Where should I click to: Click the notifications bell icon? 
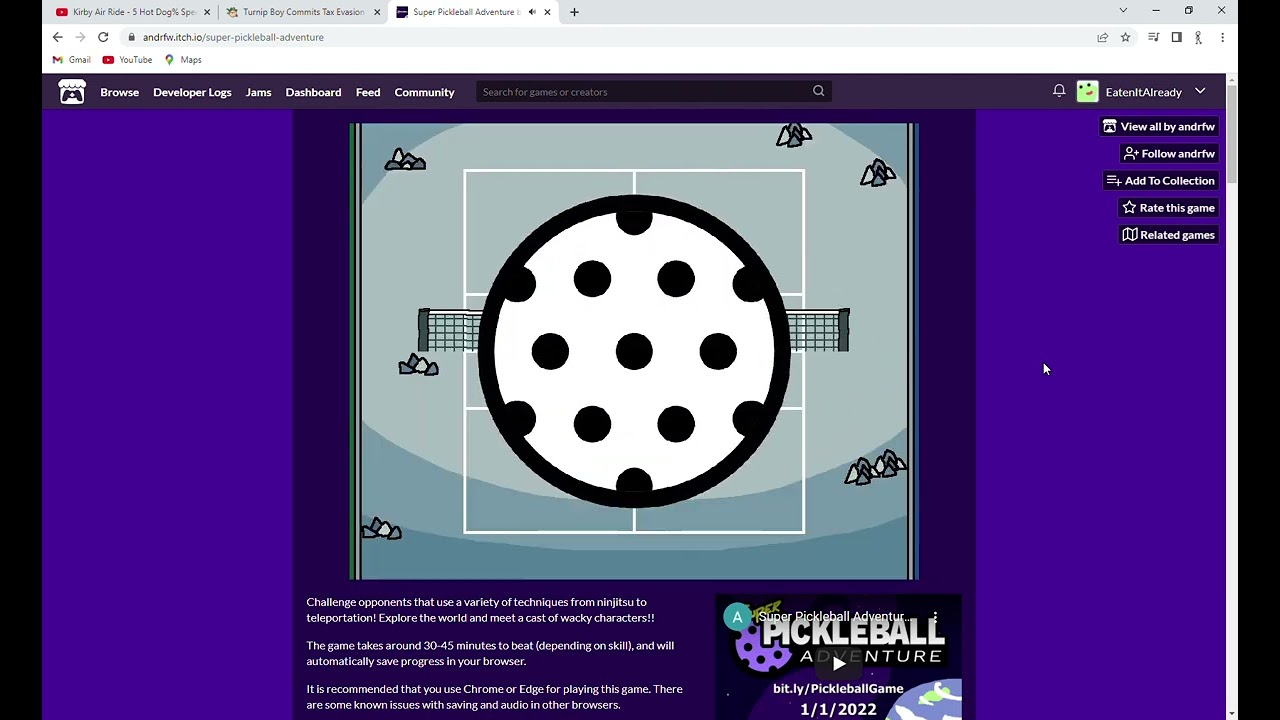tap(1059, 91)
